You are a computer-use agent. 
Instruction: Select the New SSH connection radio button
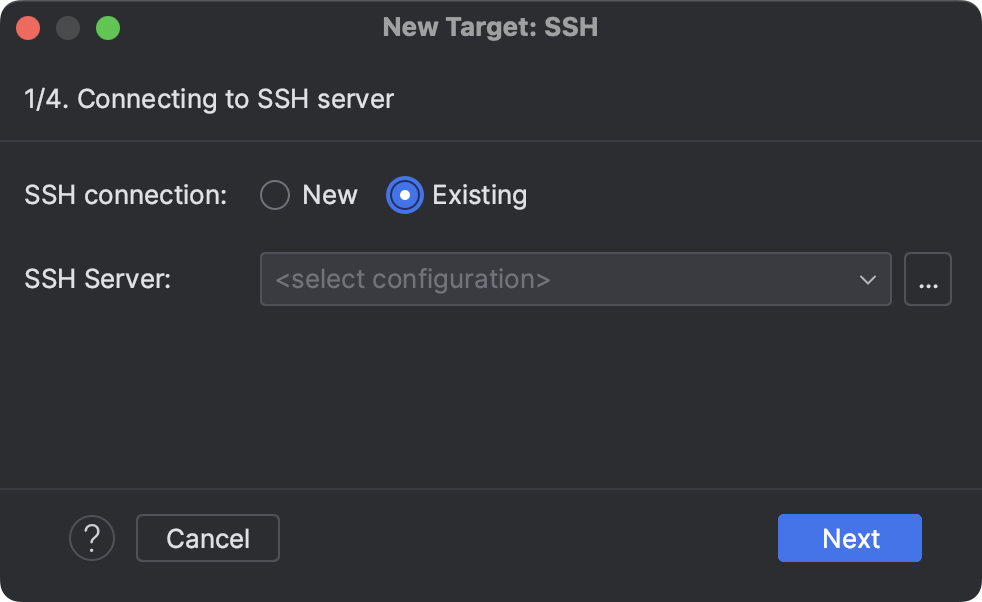coord(275,195)
